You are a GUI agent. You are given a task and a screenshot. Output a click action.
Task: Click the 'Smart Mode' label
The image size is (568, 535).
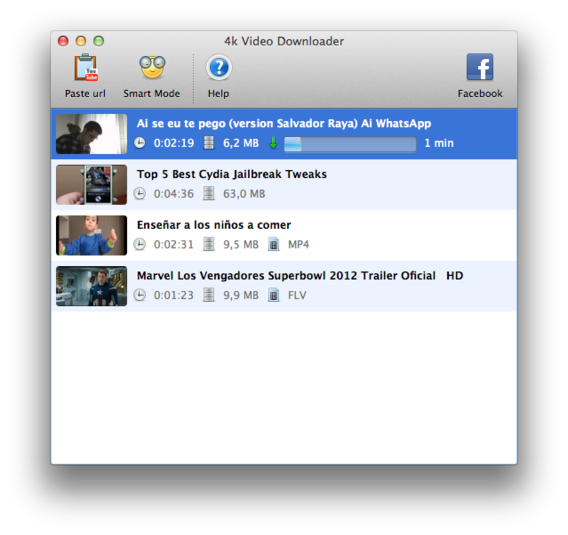[x=152, y=93]
